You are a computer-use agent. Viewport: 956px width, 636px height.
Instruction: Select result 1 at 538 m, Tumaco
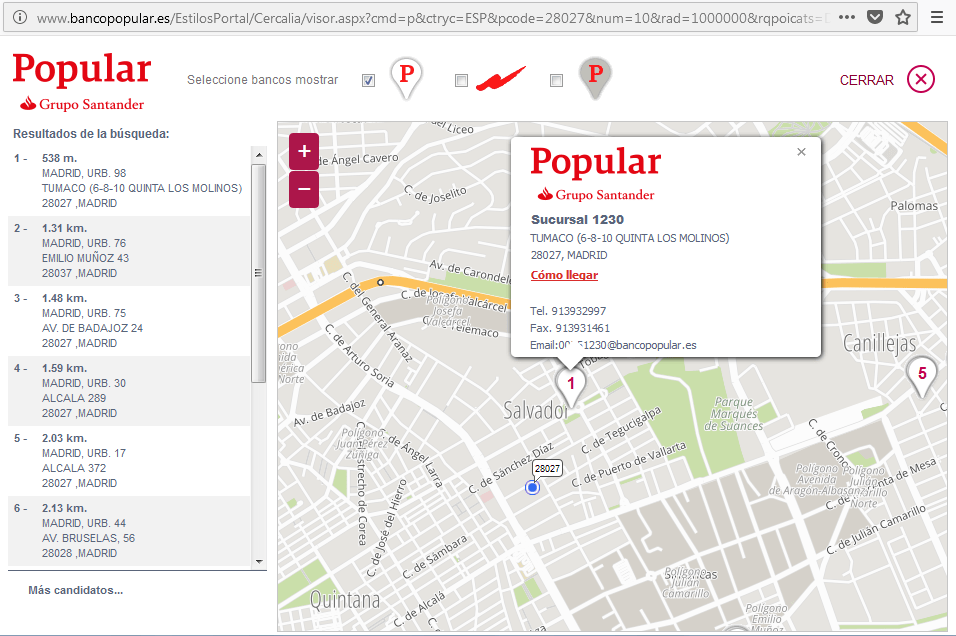pos(129,180)
